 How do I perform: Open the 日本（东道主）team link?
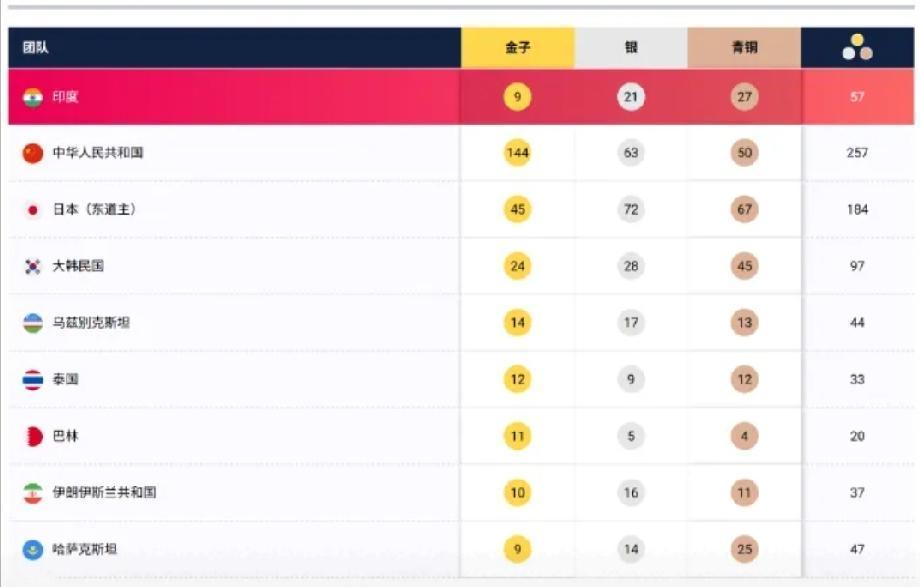tap(94, 210)
